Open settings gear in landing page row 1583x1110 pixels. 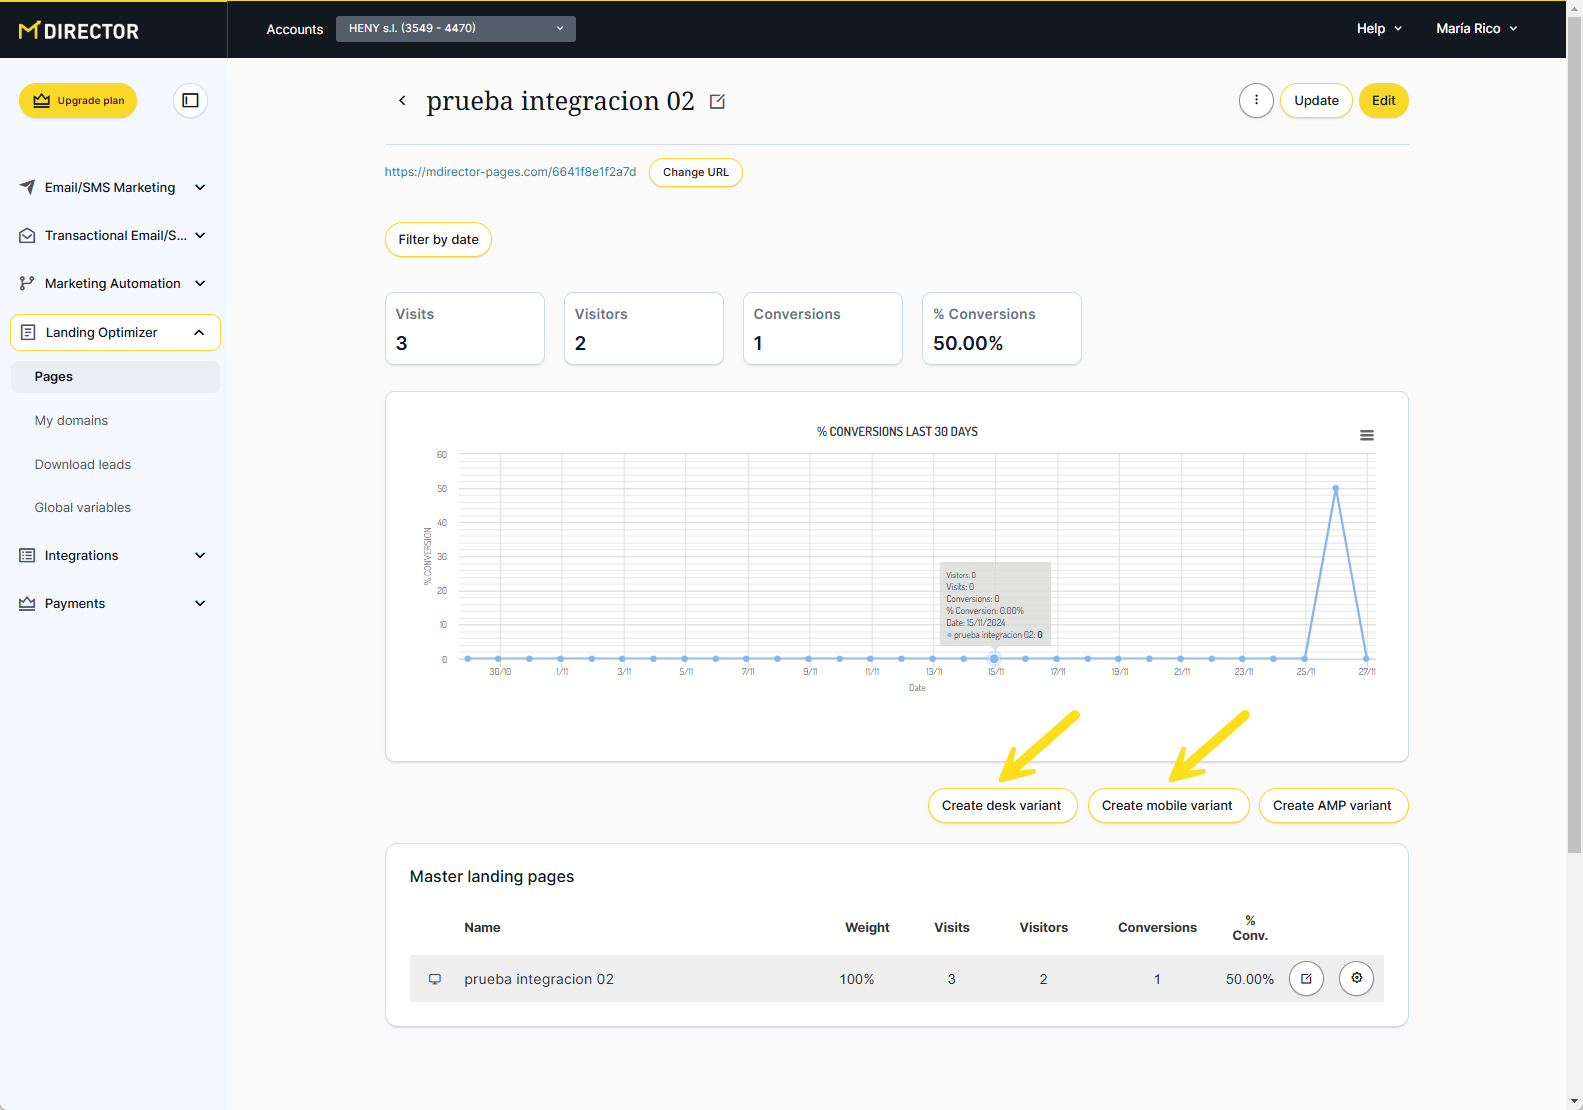pos(1356,979)
